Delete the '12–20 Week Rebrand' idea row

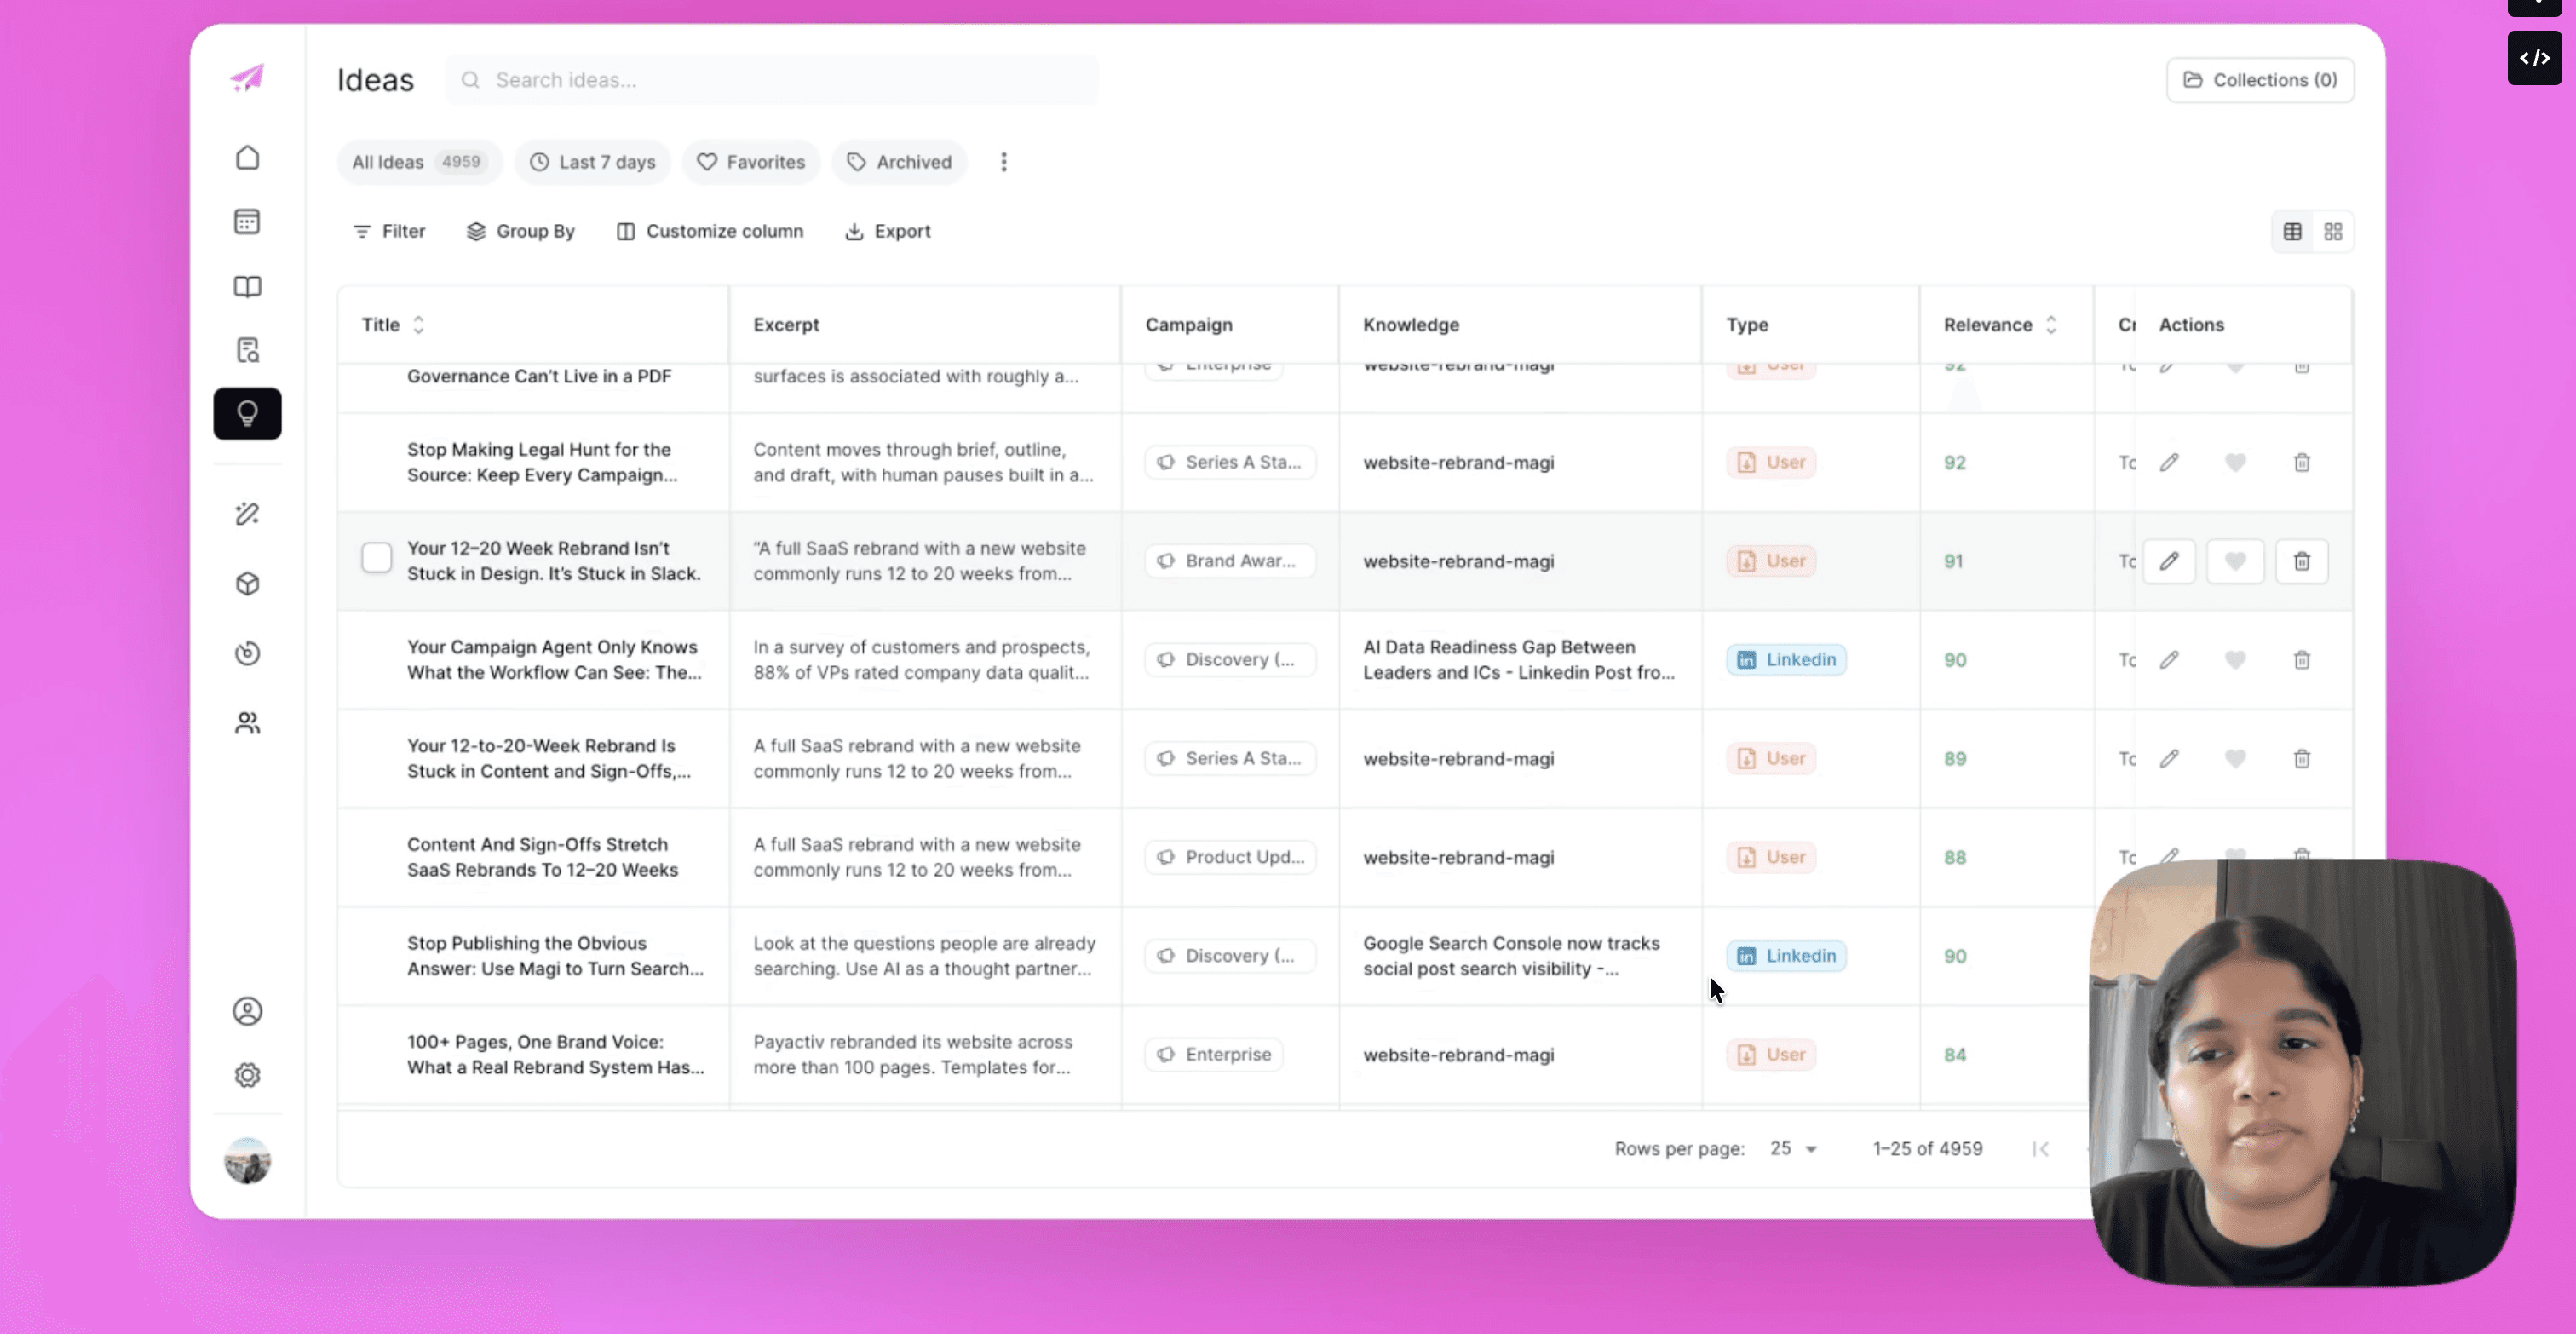point(2301,561)
